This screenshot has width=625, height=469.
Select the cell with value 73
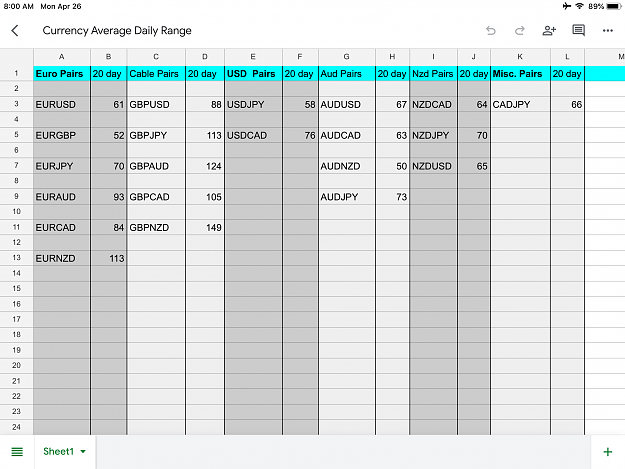392,196
